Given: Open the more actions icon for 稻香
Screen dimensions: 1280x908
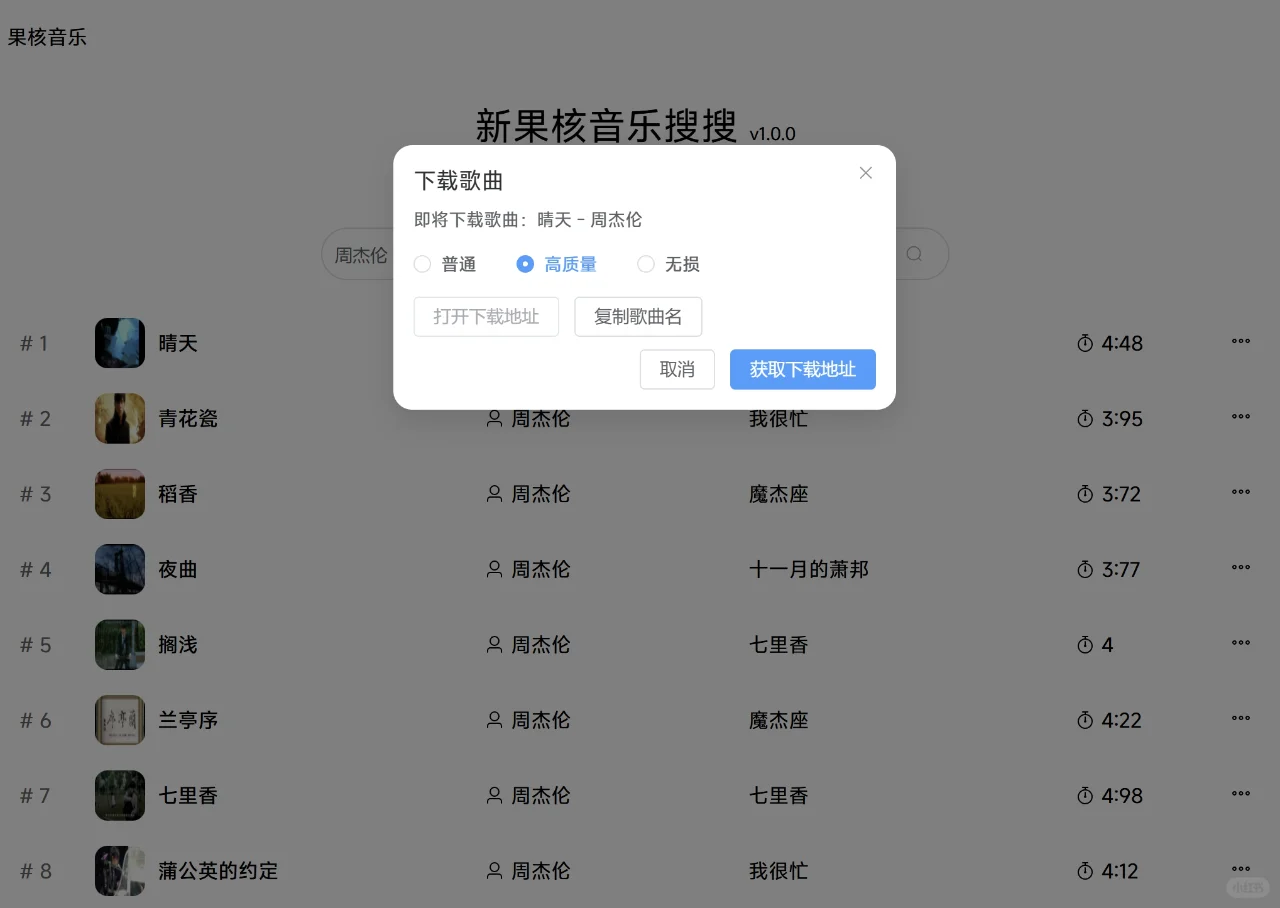Looking at the screenshot, I should click(1240, 492).
